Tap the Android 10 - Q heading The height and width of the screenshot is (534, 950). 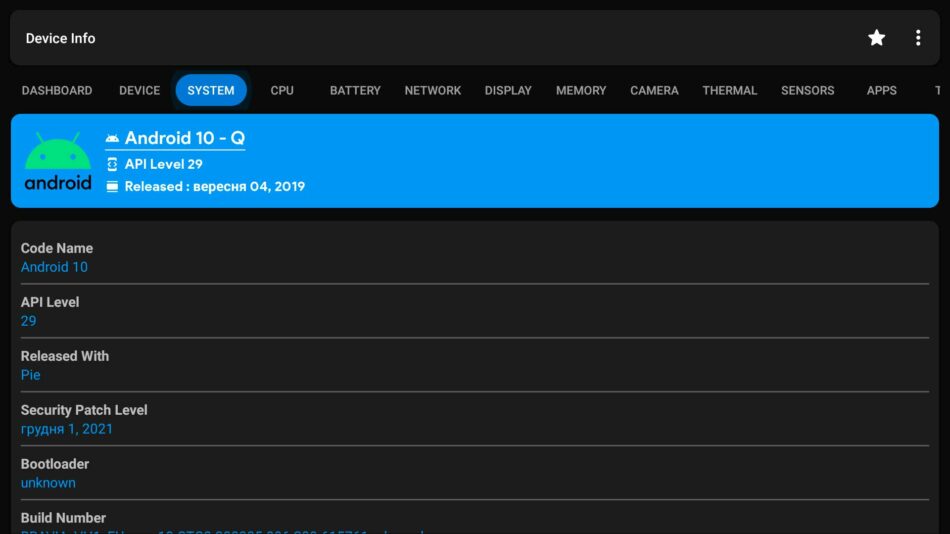point(185,138)
